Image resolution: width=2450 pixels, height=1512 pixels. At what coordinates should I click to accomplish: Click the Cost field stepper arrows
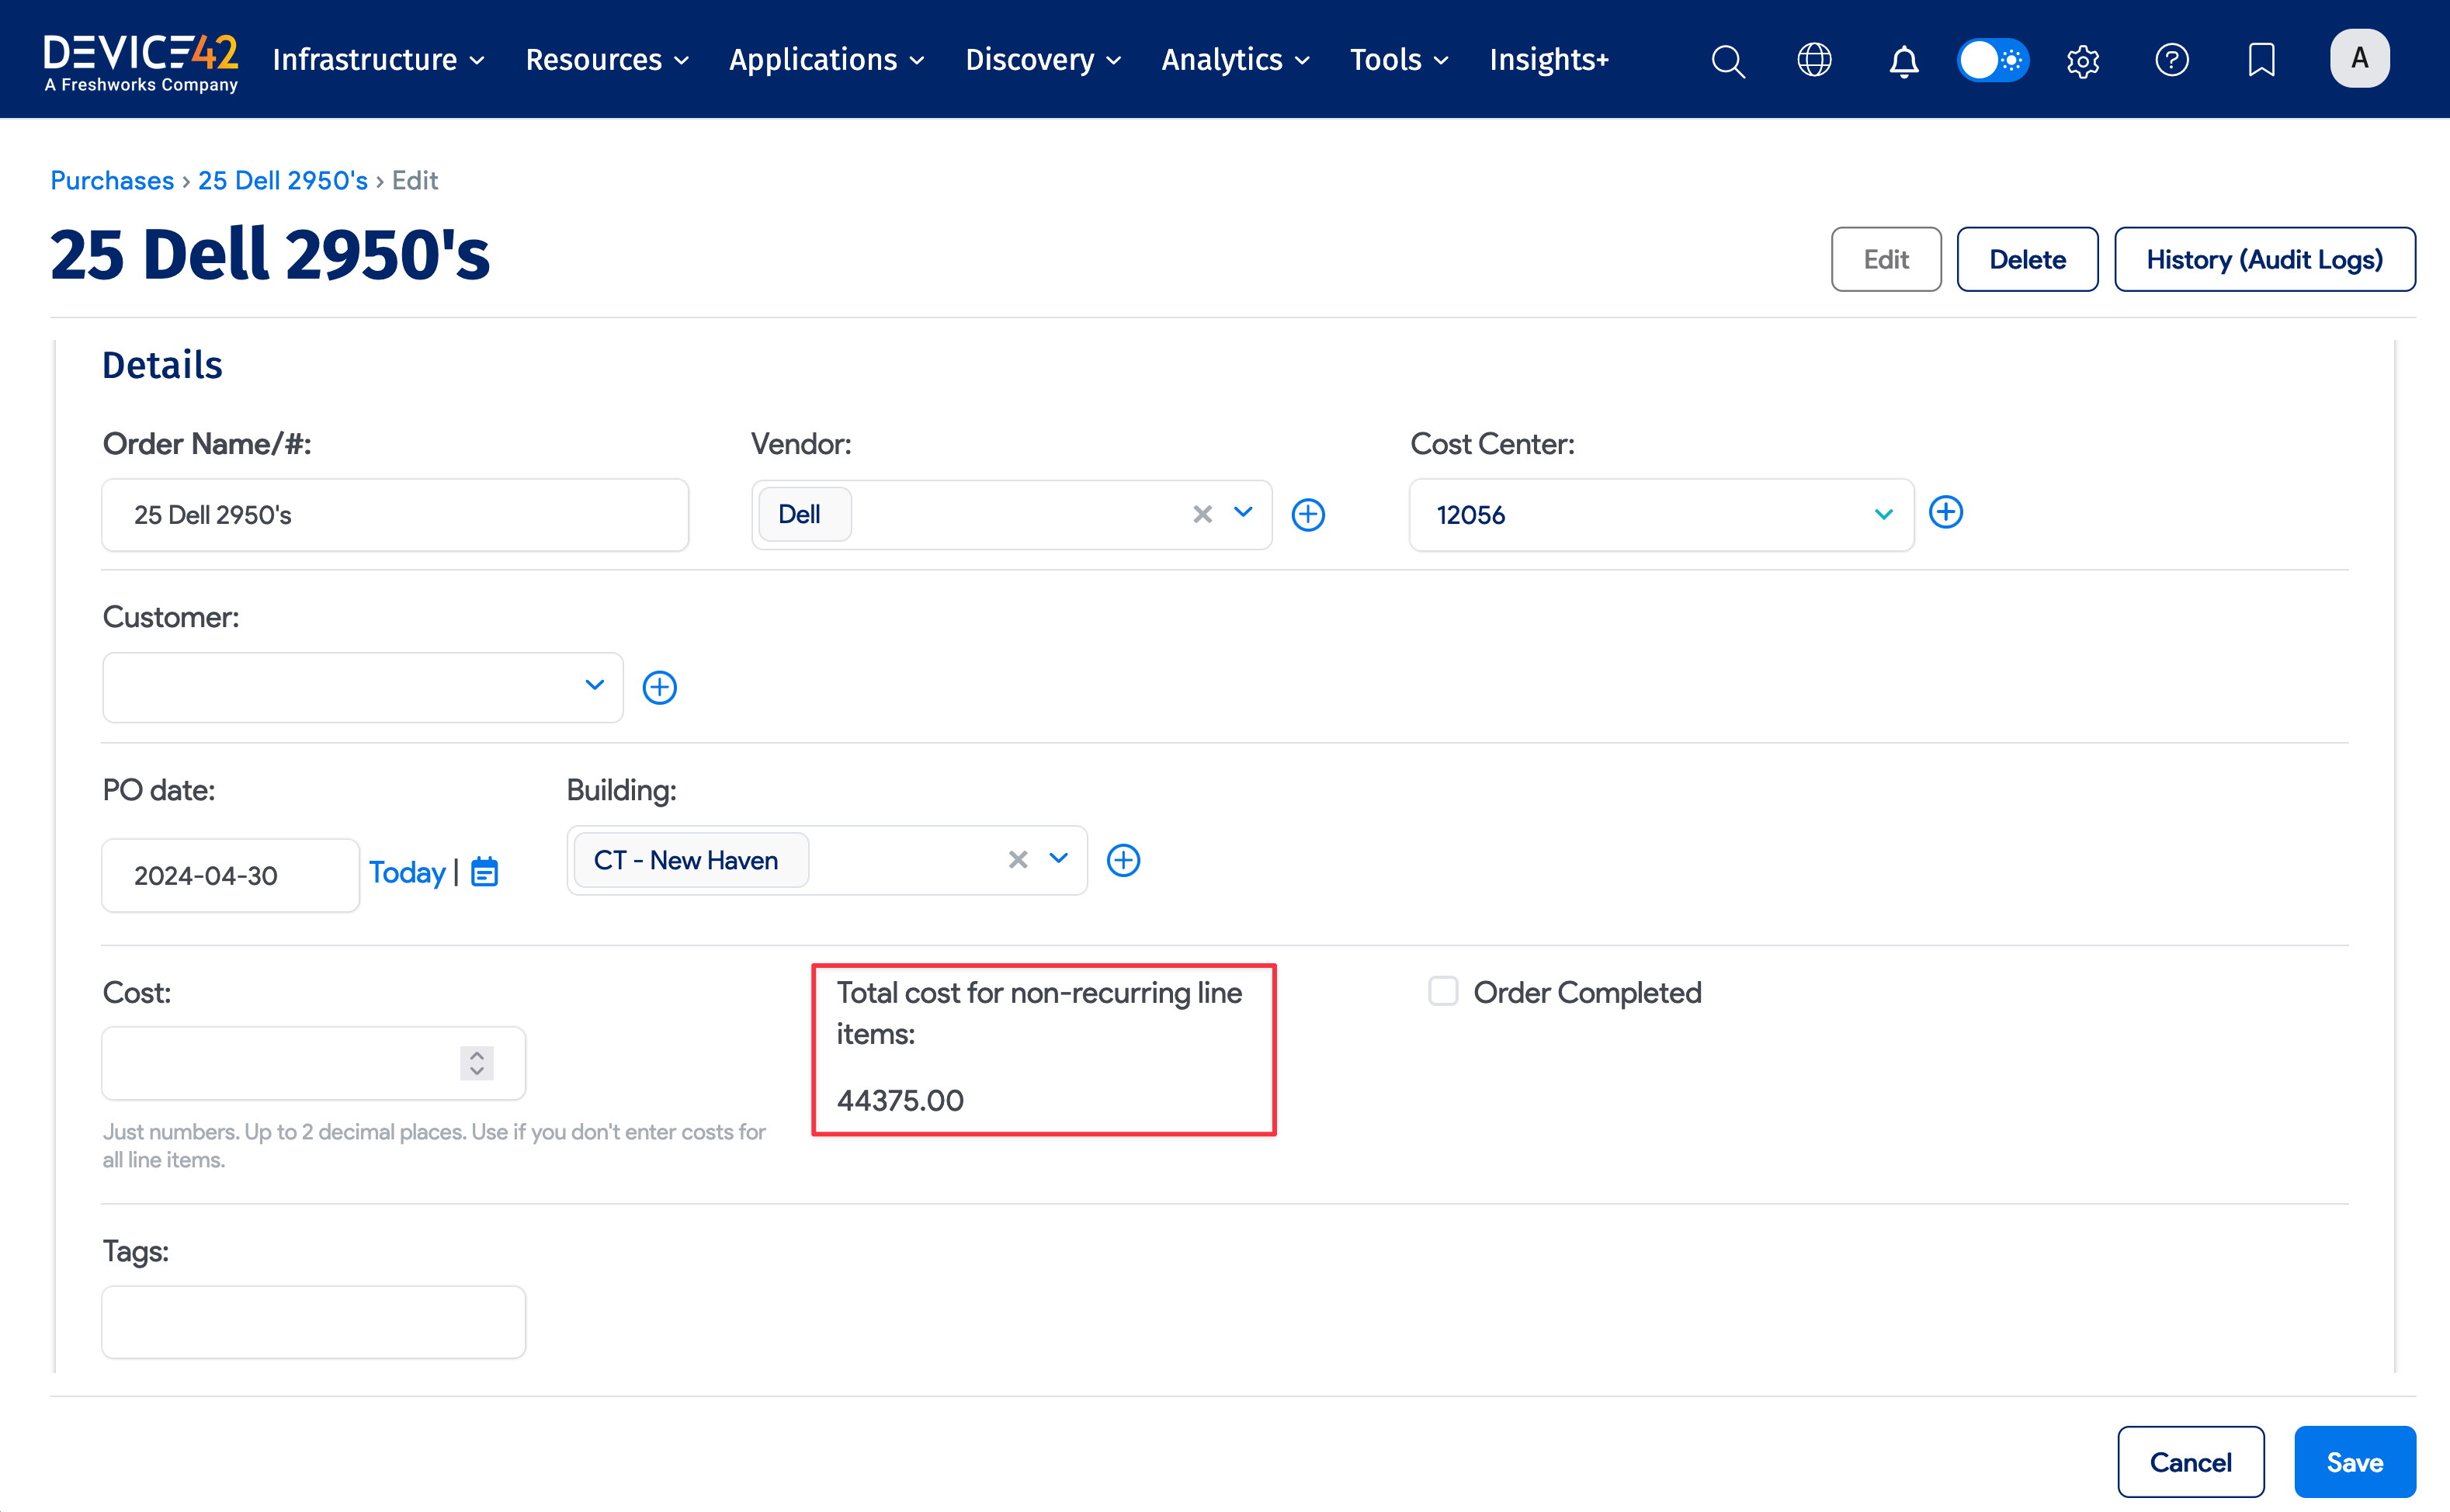(x=477, y=1063)
